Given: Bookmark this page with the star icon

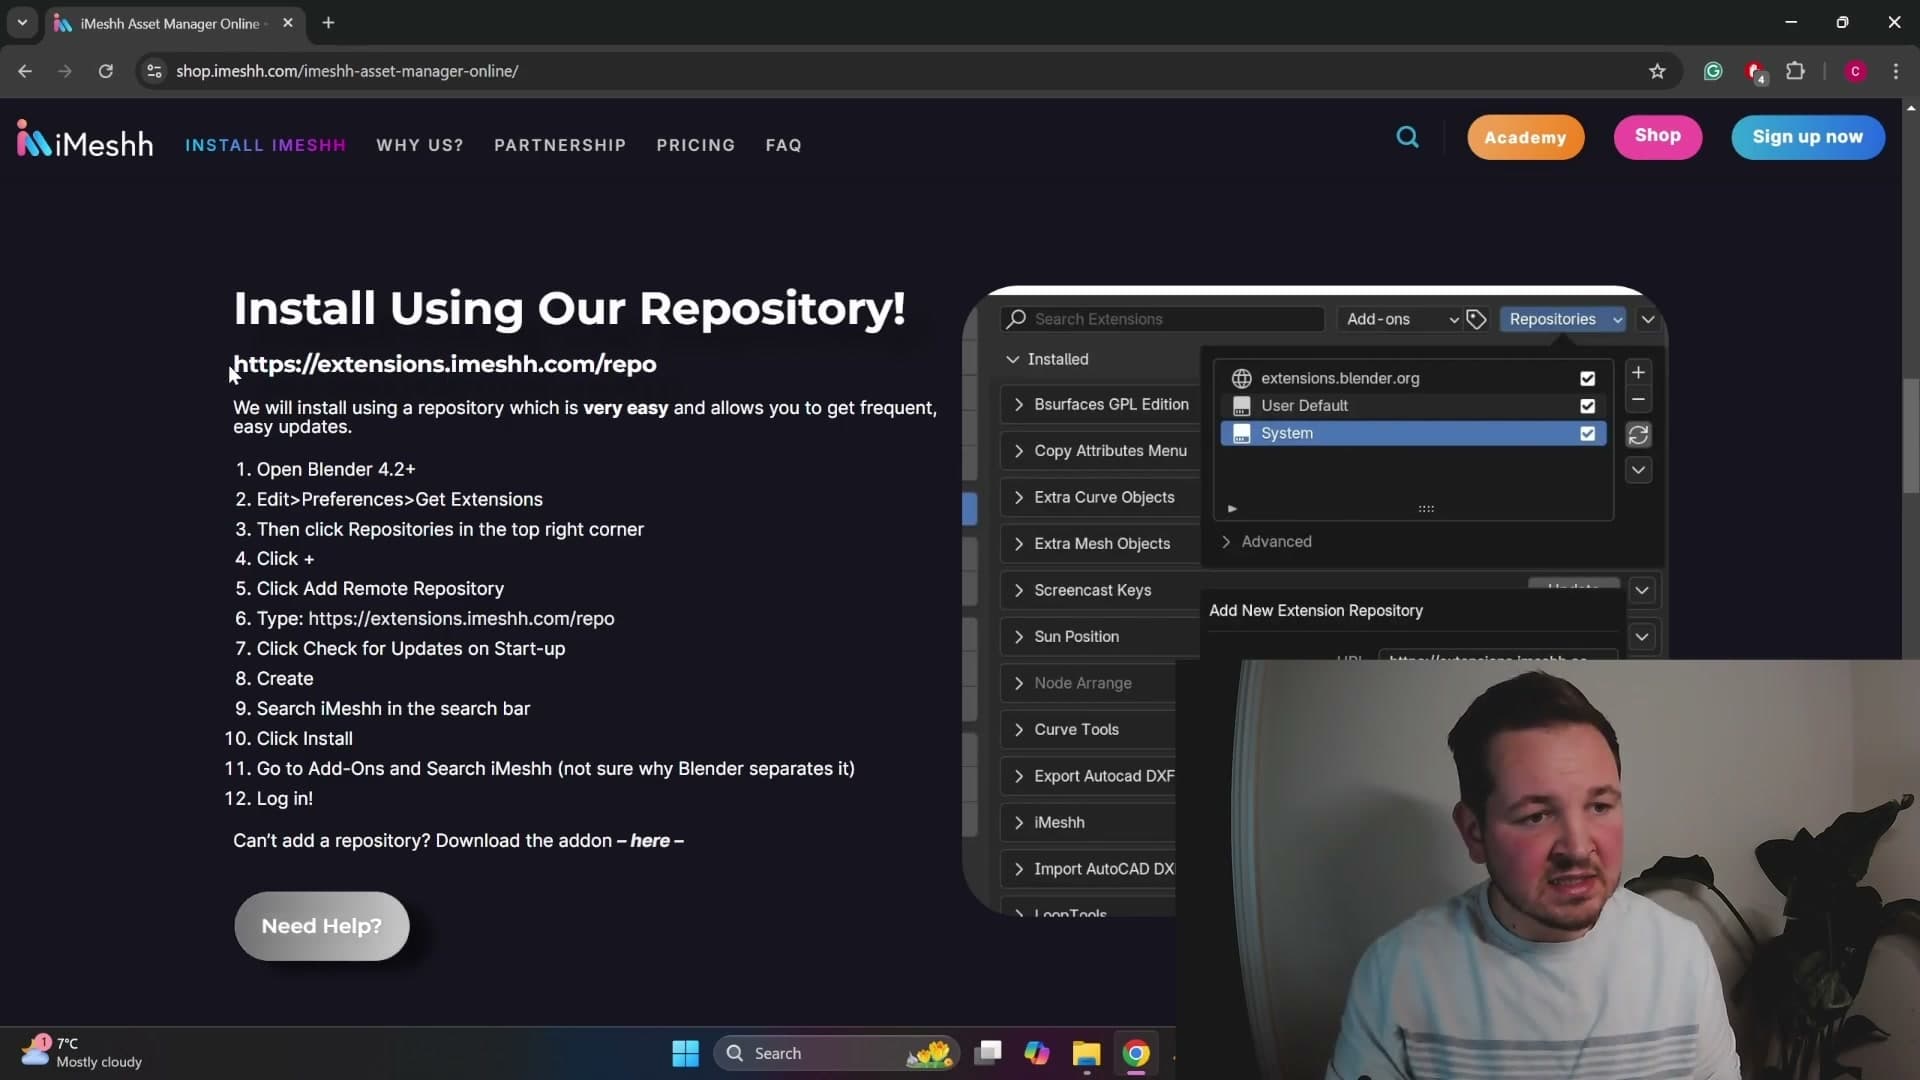Looking at the screenshot, I should (1657, 71).
